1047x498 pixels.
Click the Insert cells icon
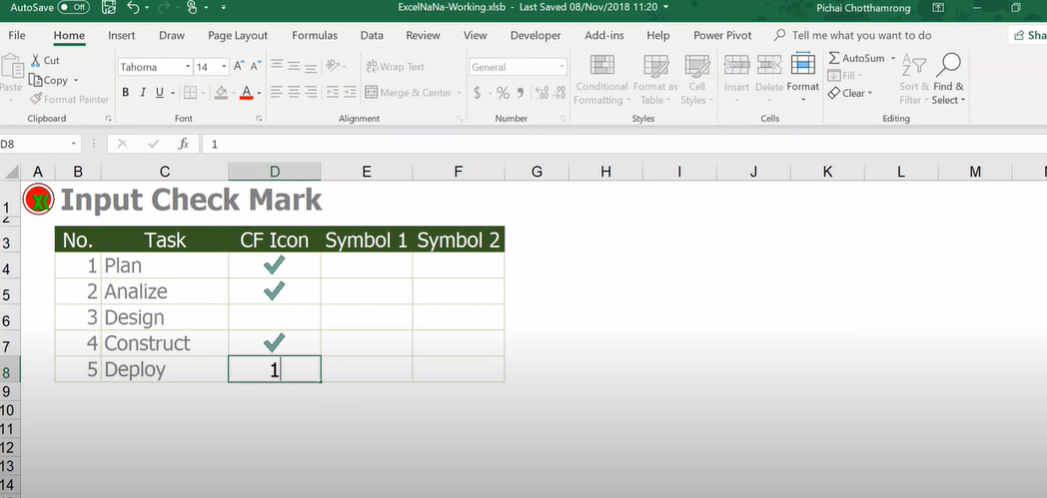(737, 65)
